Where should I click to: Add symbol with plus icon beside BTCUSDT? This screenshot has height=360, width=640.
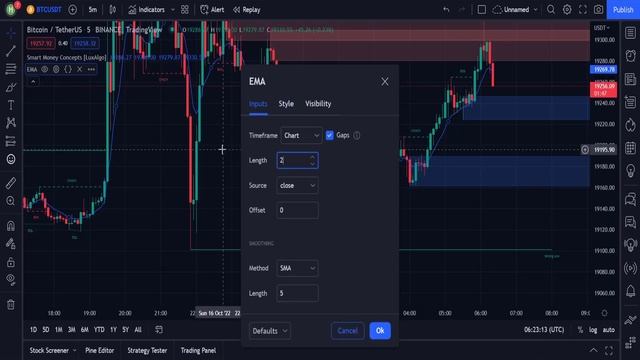(x=73, y=10)
